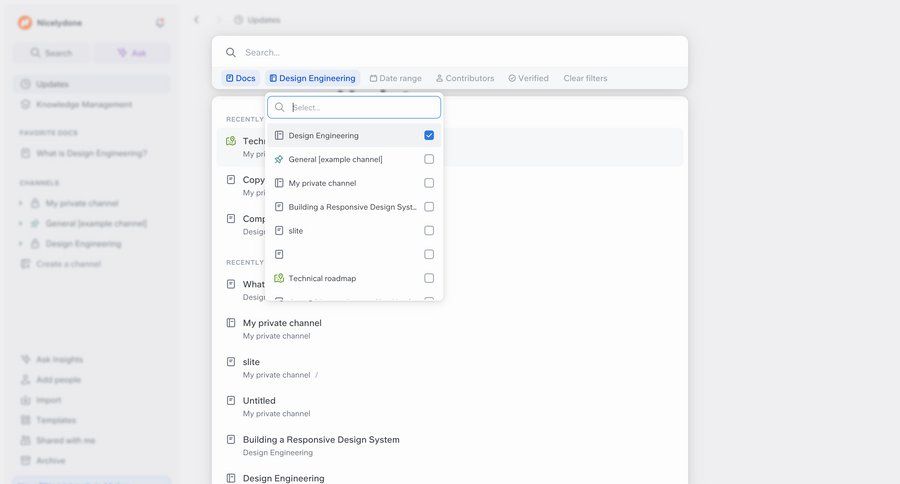Focus the Select filter input field
Viewport: 900px width, 484px height.
[x=362, y=107]
